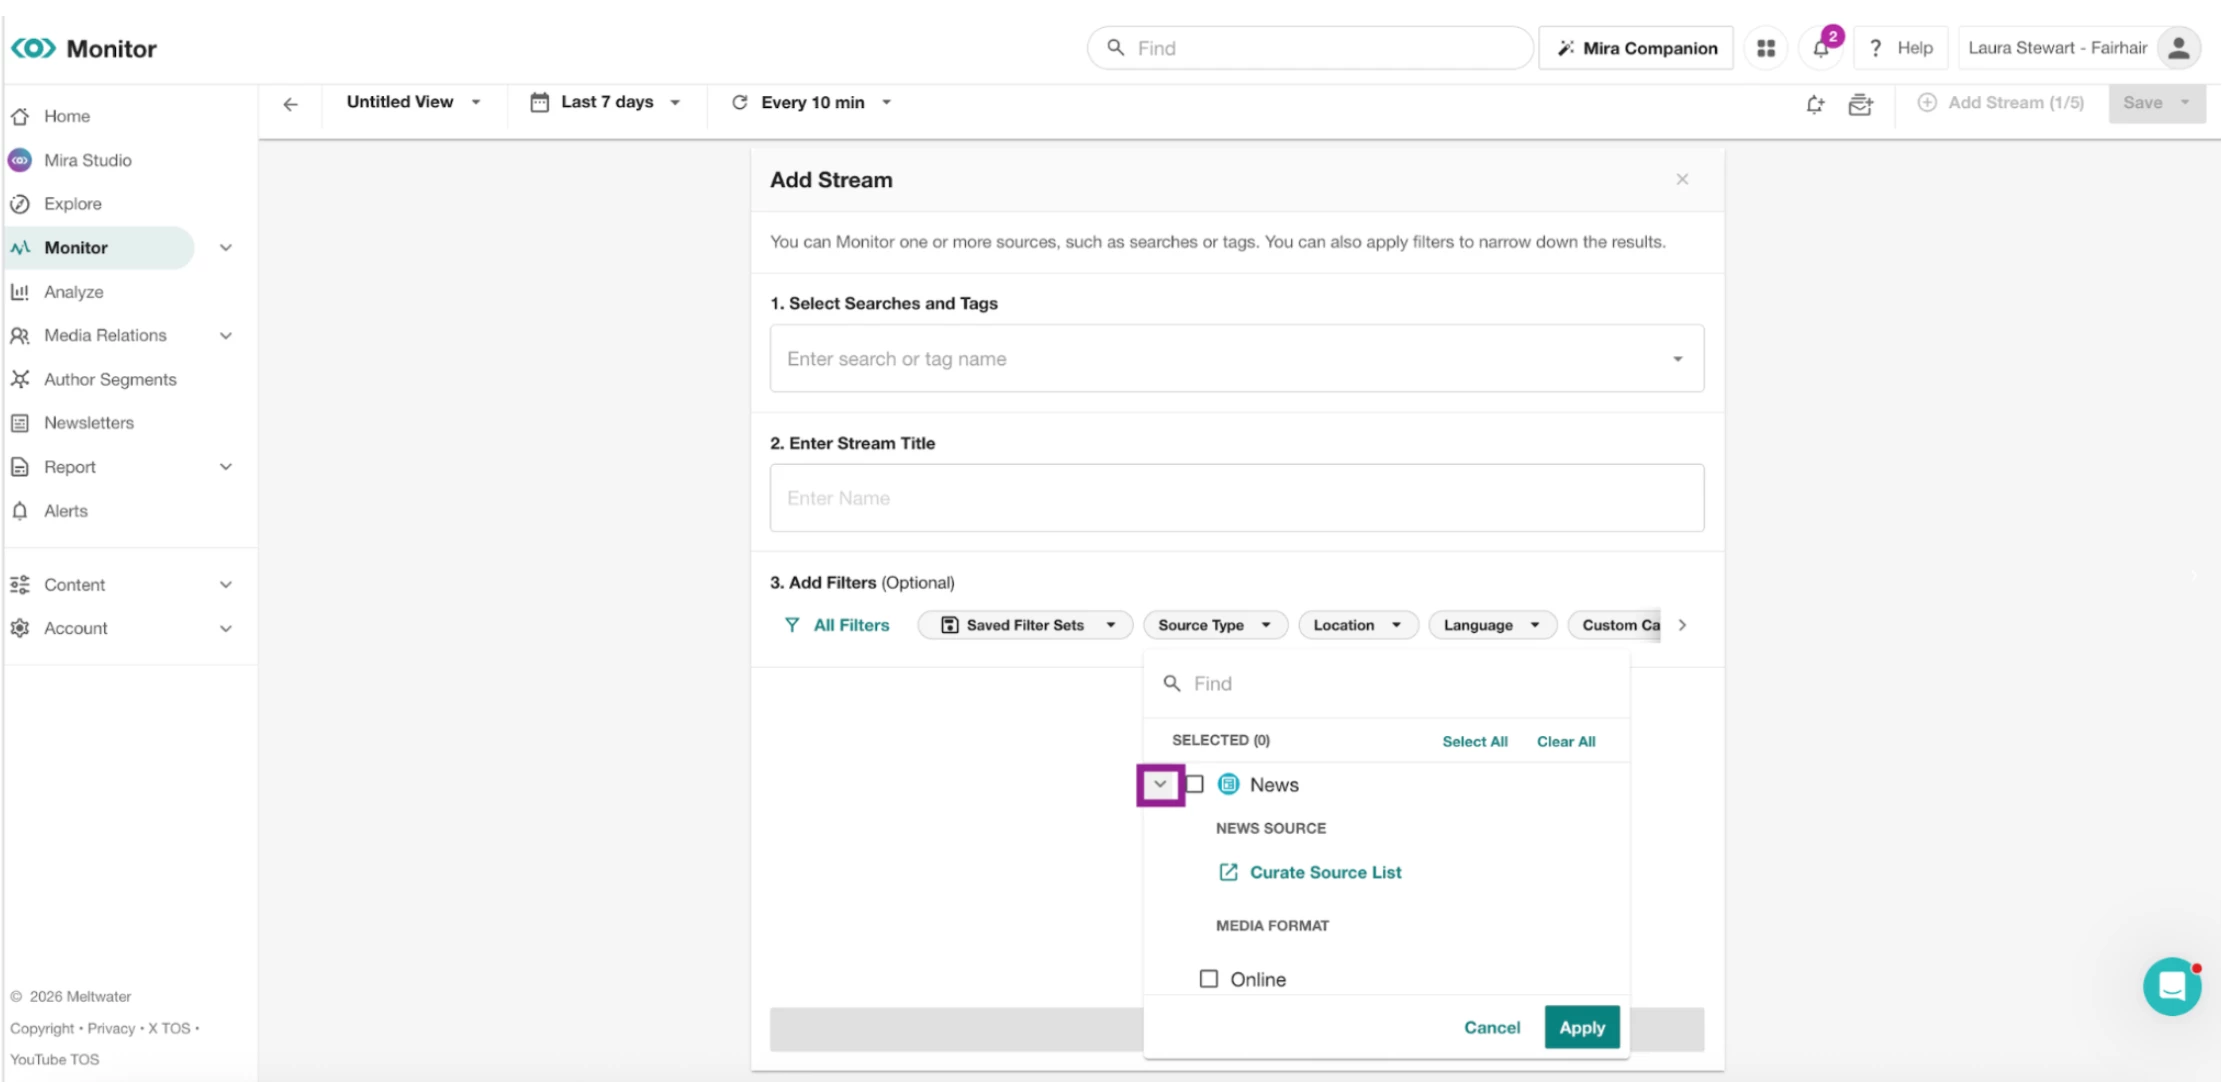This screenshot has height=1082, width=2222.
Task: Expand the Content submenu chevron
Action: point(226,585)
